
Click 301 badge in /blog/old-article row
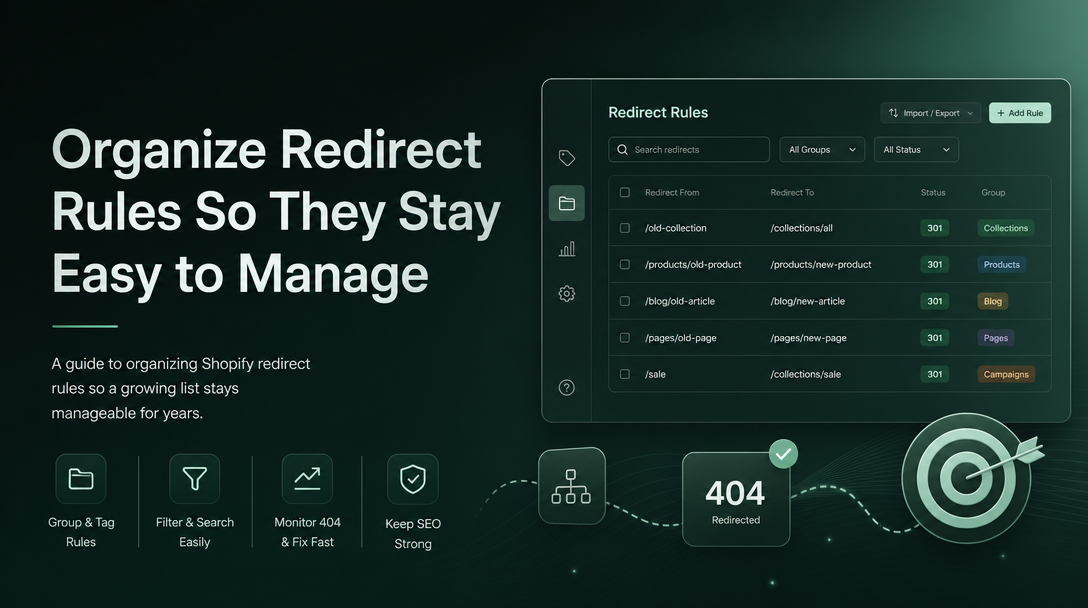pyautogui.click(x=935, y=301)
